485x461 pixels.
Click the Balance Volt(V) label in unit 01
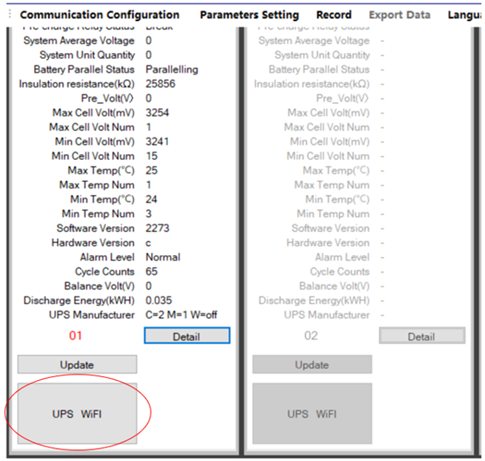(x=99, y=286)
